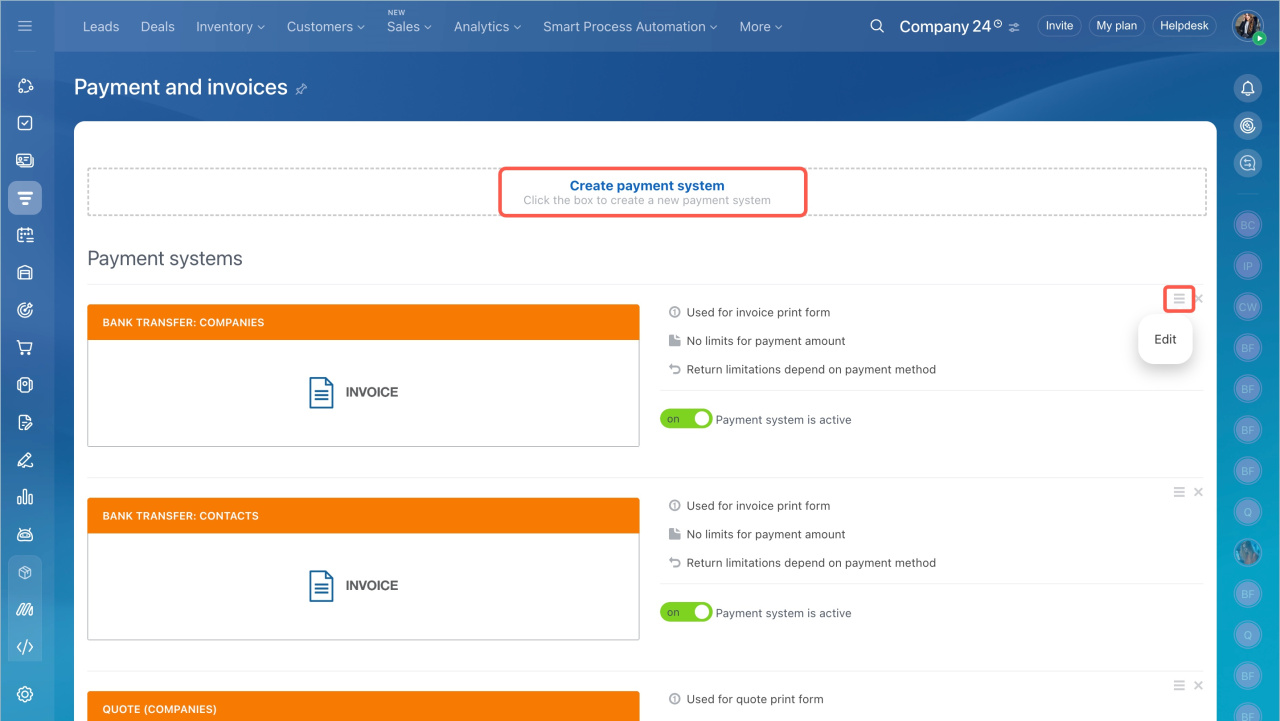Delete the Bank Transfer: Contacts payment system
This screenshot has width=1280, height=721.
(1198, 492)
